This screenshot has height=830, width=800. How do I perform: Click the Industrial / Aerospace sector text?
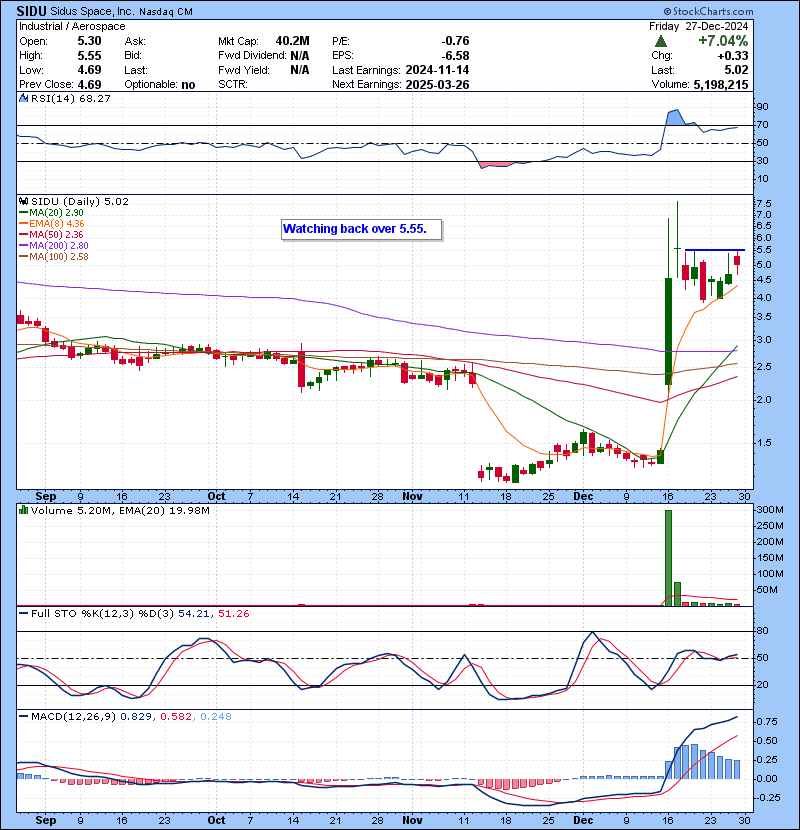pyautogui.click(x=72, y=26)
